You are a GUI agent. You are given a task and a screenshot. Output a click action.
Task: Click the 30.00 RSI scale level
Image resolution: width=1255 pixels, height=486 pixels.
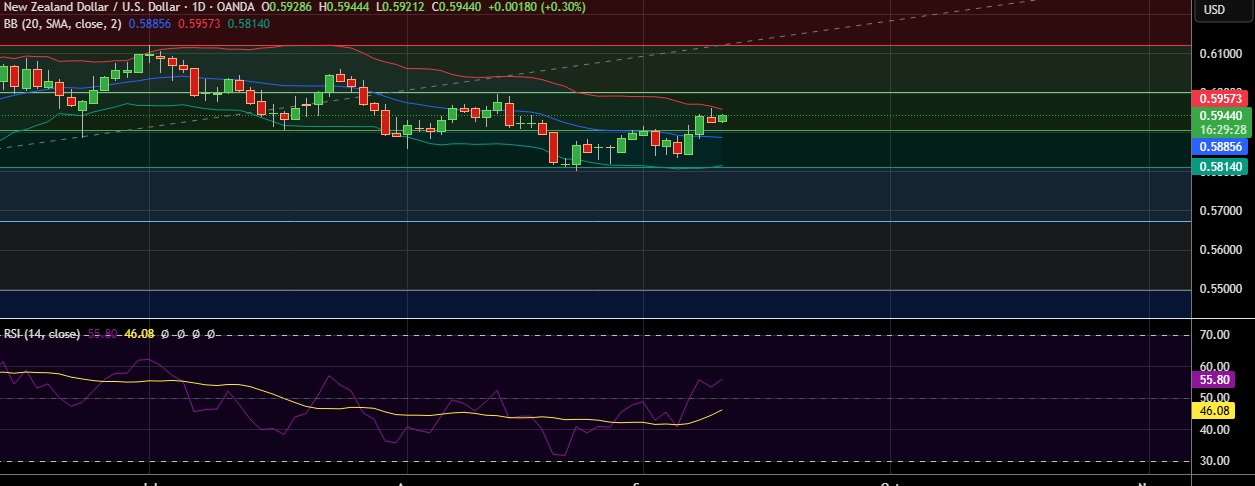tap(1216, 461)
